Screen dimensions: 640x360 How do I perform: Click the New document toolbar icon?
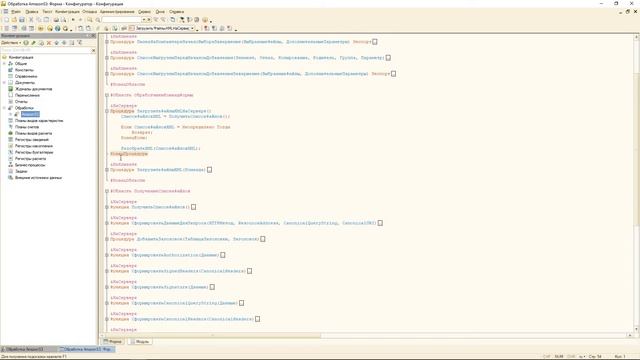click(6, 20)
